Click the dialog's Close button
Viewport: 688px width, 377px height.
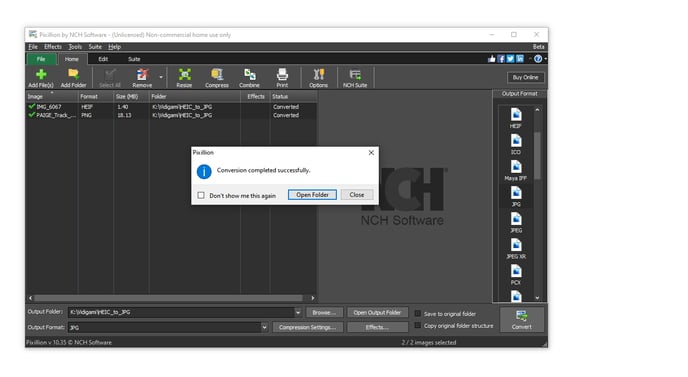357,195
